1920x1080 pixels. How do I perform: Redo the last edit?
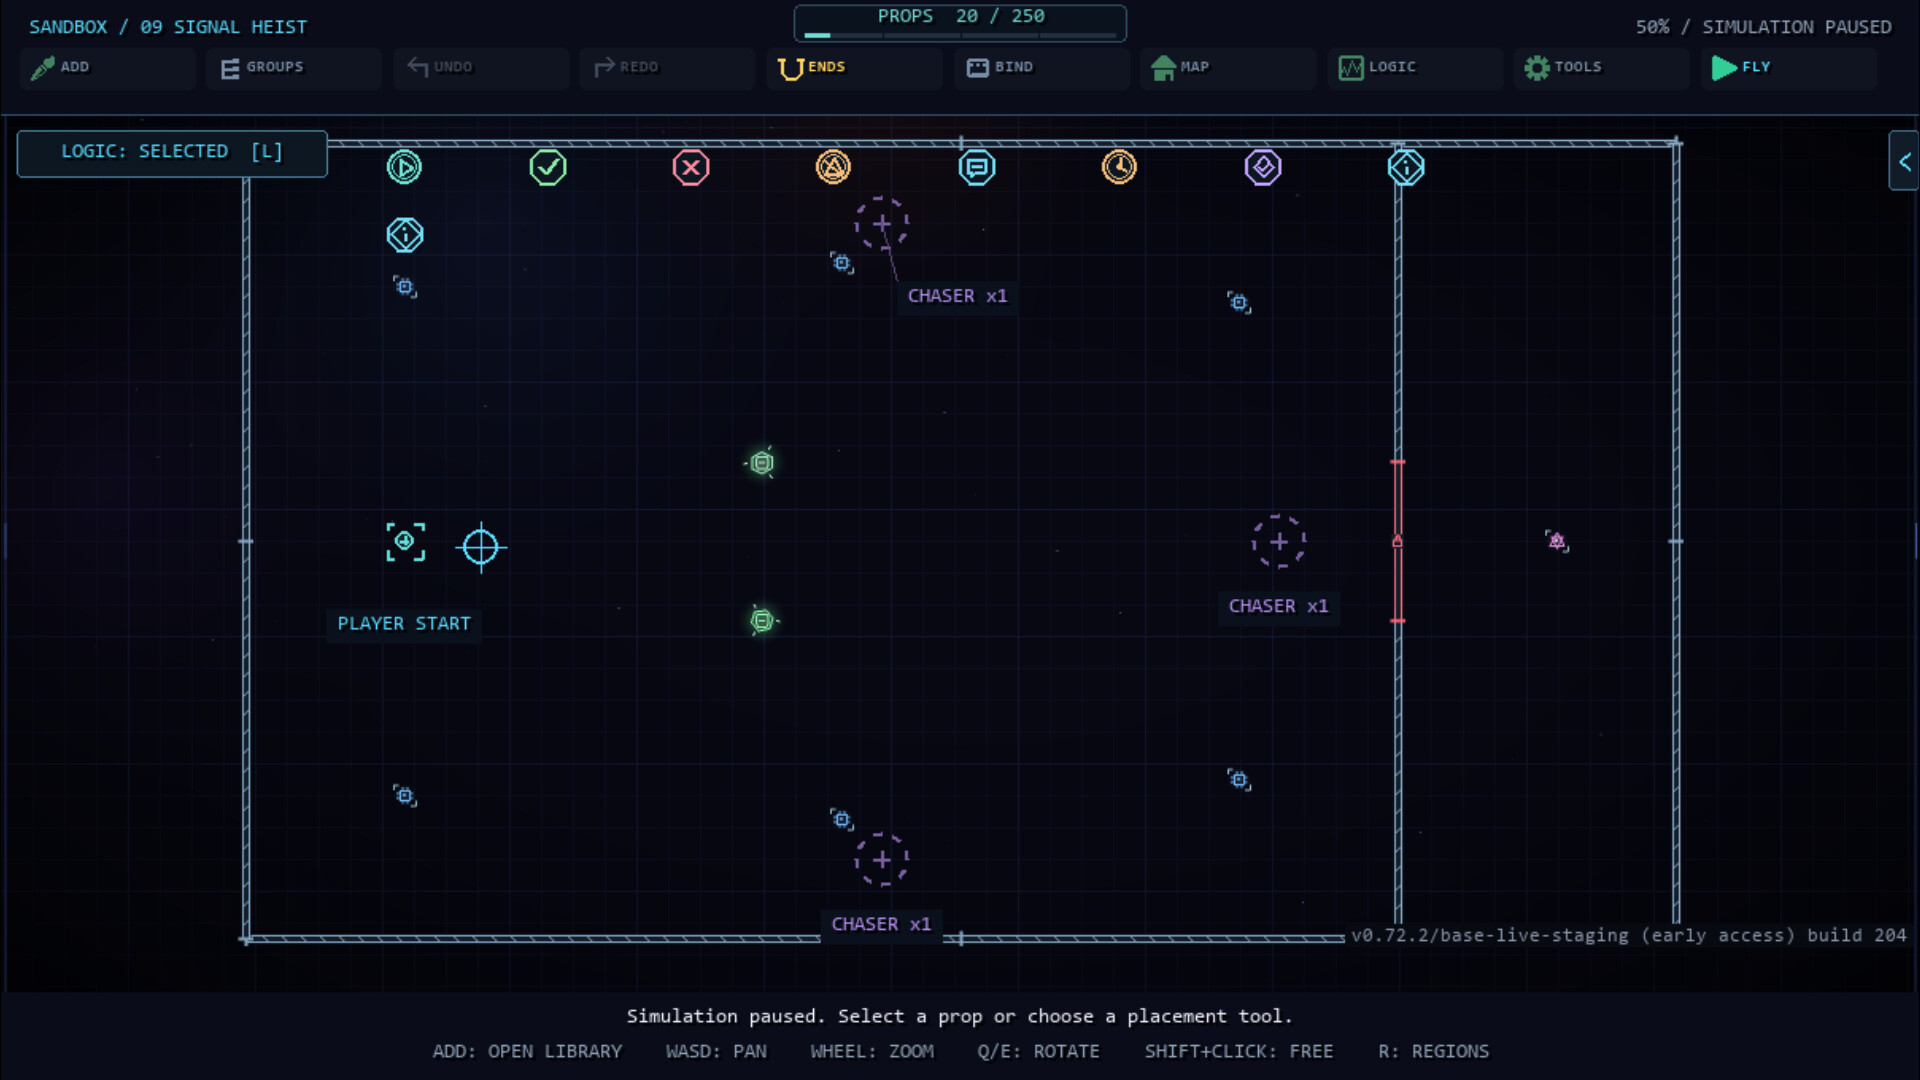pyautogui.click(x=667, y=67)
